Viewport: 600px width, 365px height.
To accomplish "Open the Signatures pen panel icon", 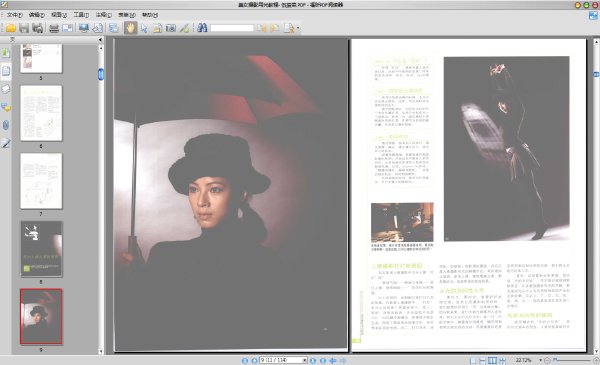I will 6,143.
